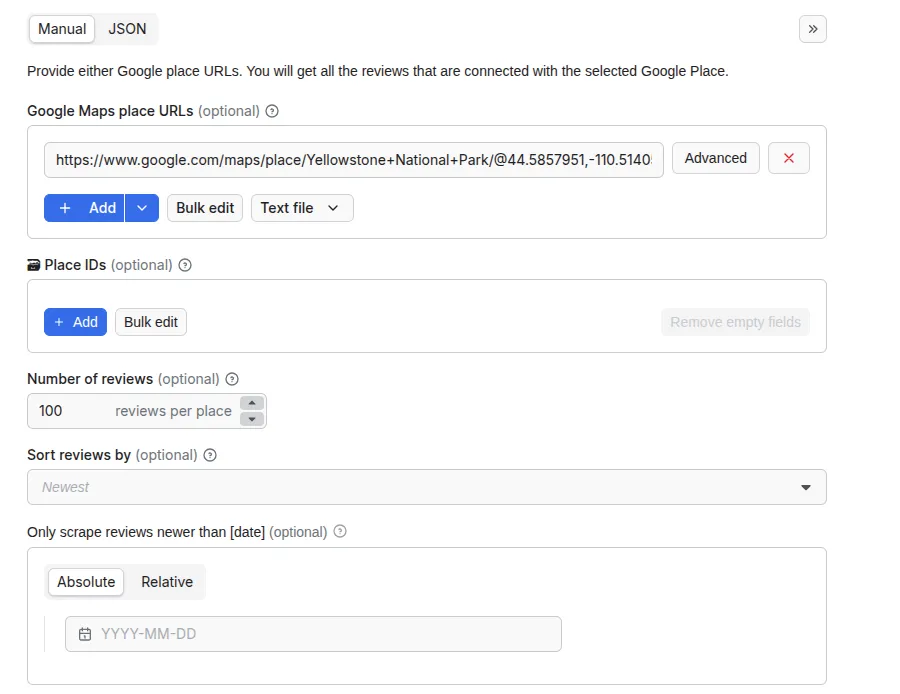This screenshot has height=694, width=900.
Task: Click Bulk edit under Place IDs
Action: 150,321
